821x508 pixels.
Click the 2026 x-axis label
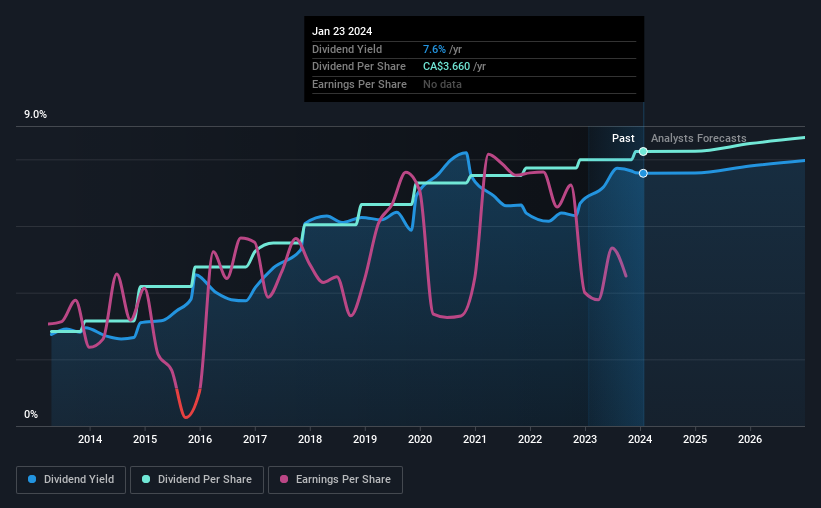pos(750,439)
